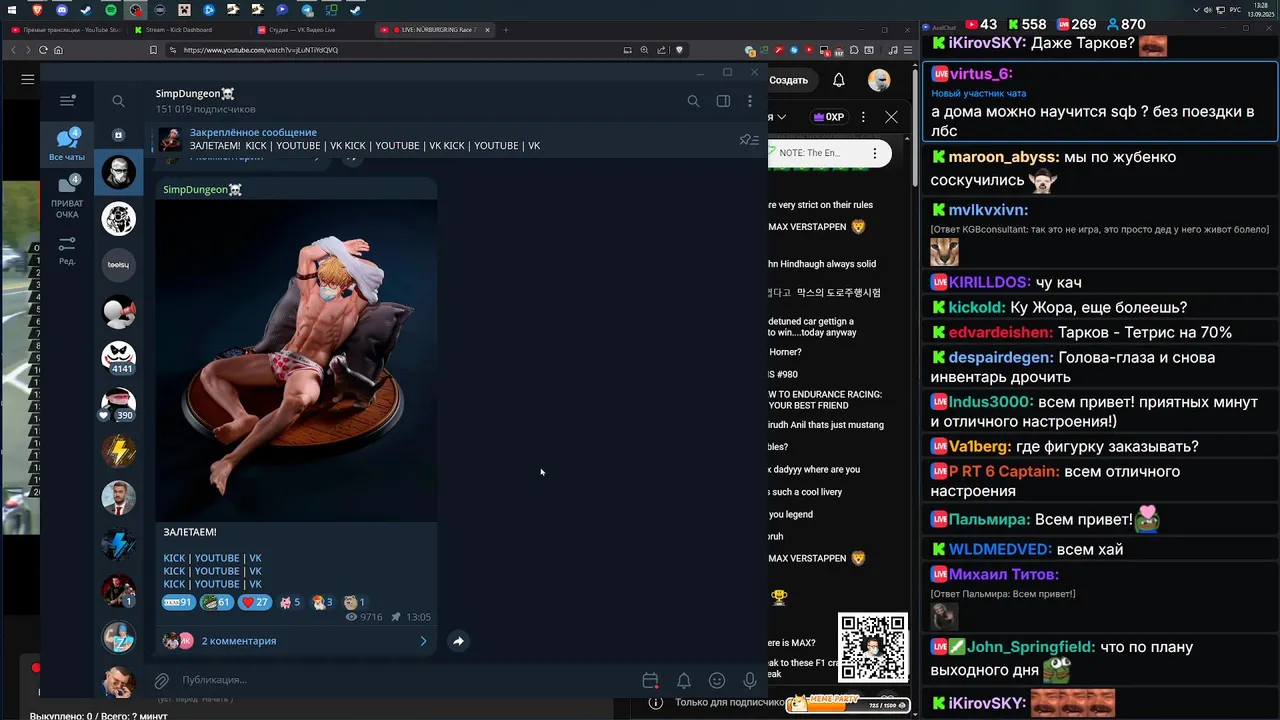Close the YouTube live chat panel
Viewport: 1280px width, 720px height.
tap(891, 117)
